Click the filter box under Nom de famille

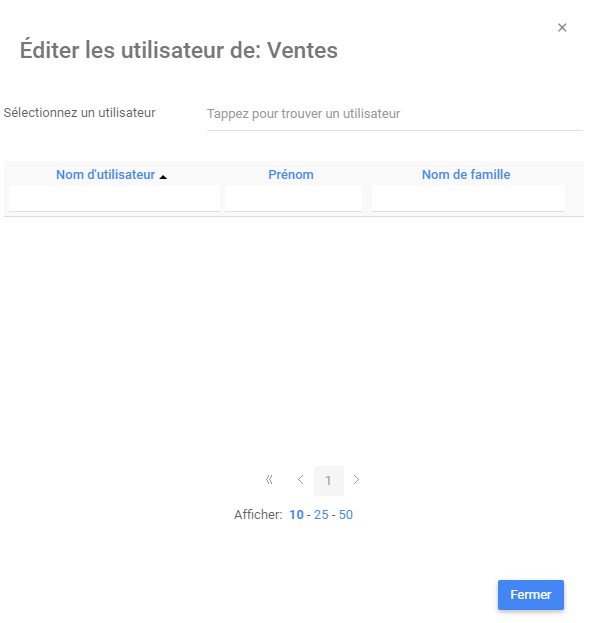point(468,198)
